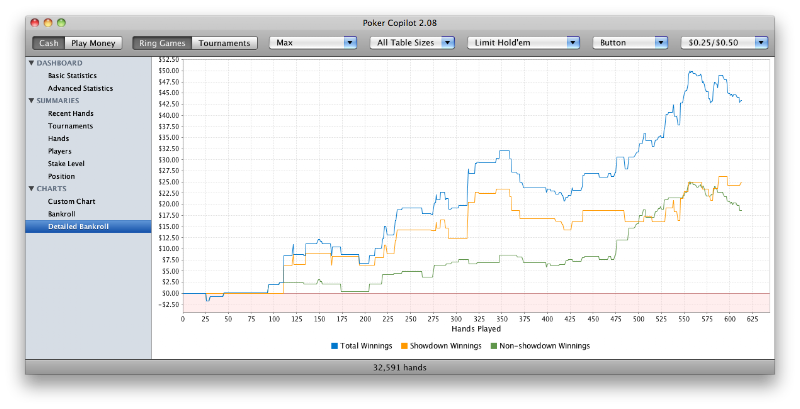This screenshot has height=409, width=800.
Task: Collapse the SUMMARIES section triangle
Action: pos(31,100)
